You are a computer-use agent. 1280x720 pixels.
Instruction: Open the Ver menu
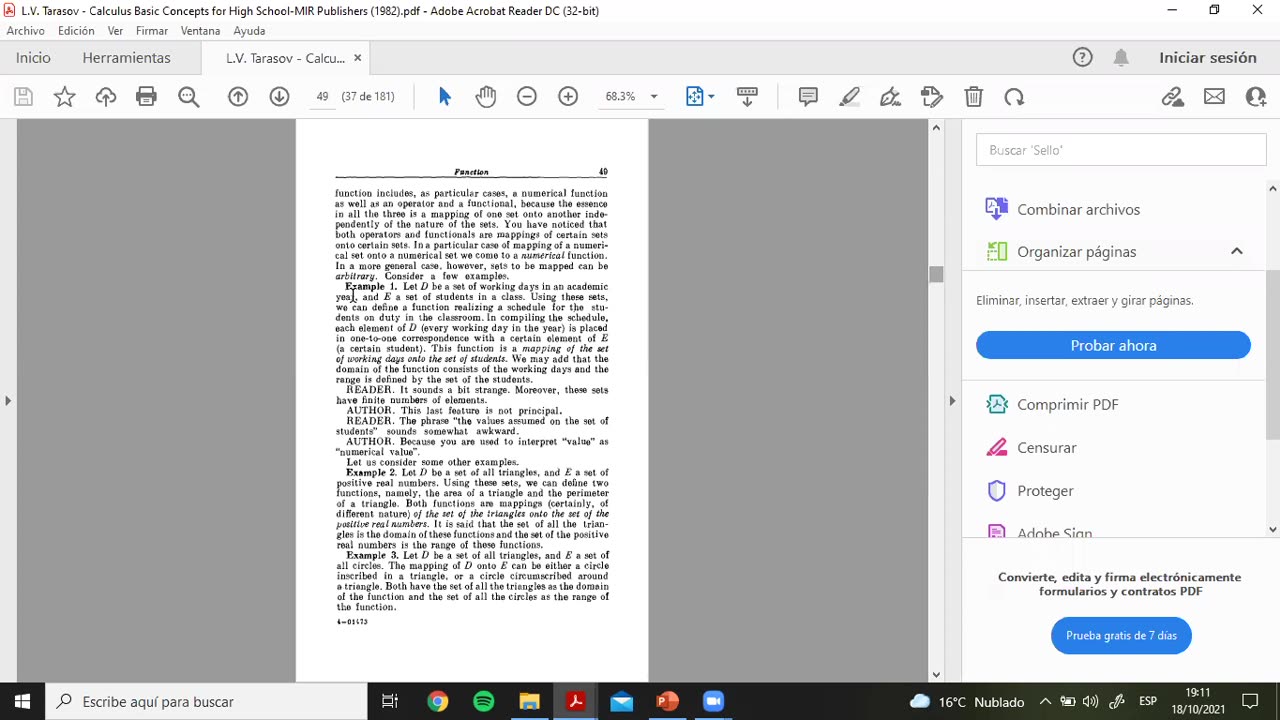coord(115,31)
